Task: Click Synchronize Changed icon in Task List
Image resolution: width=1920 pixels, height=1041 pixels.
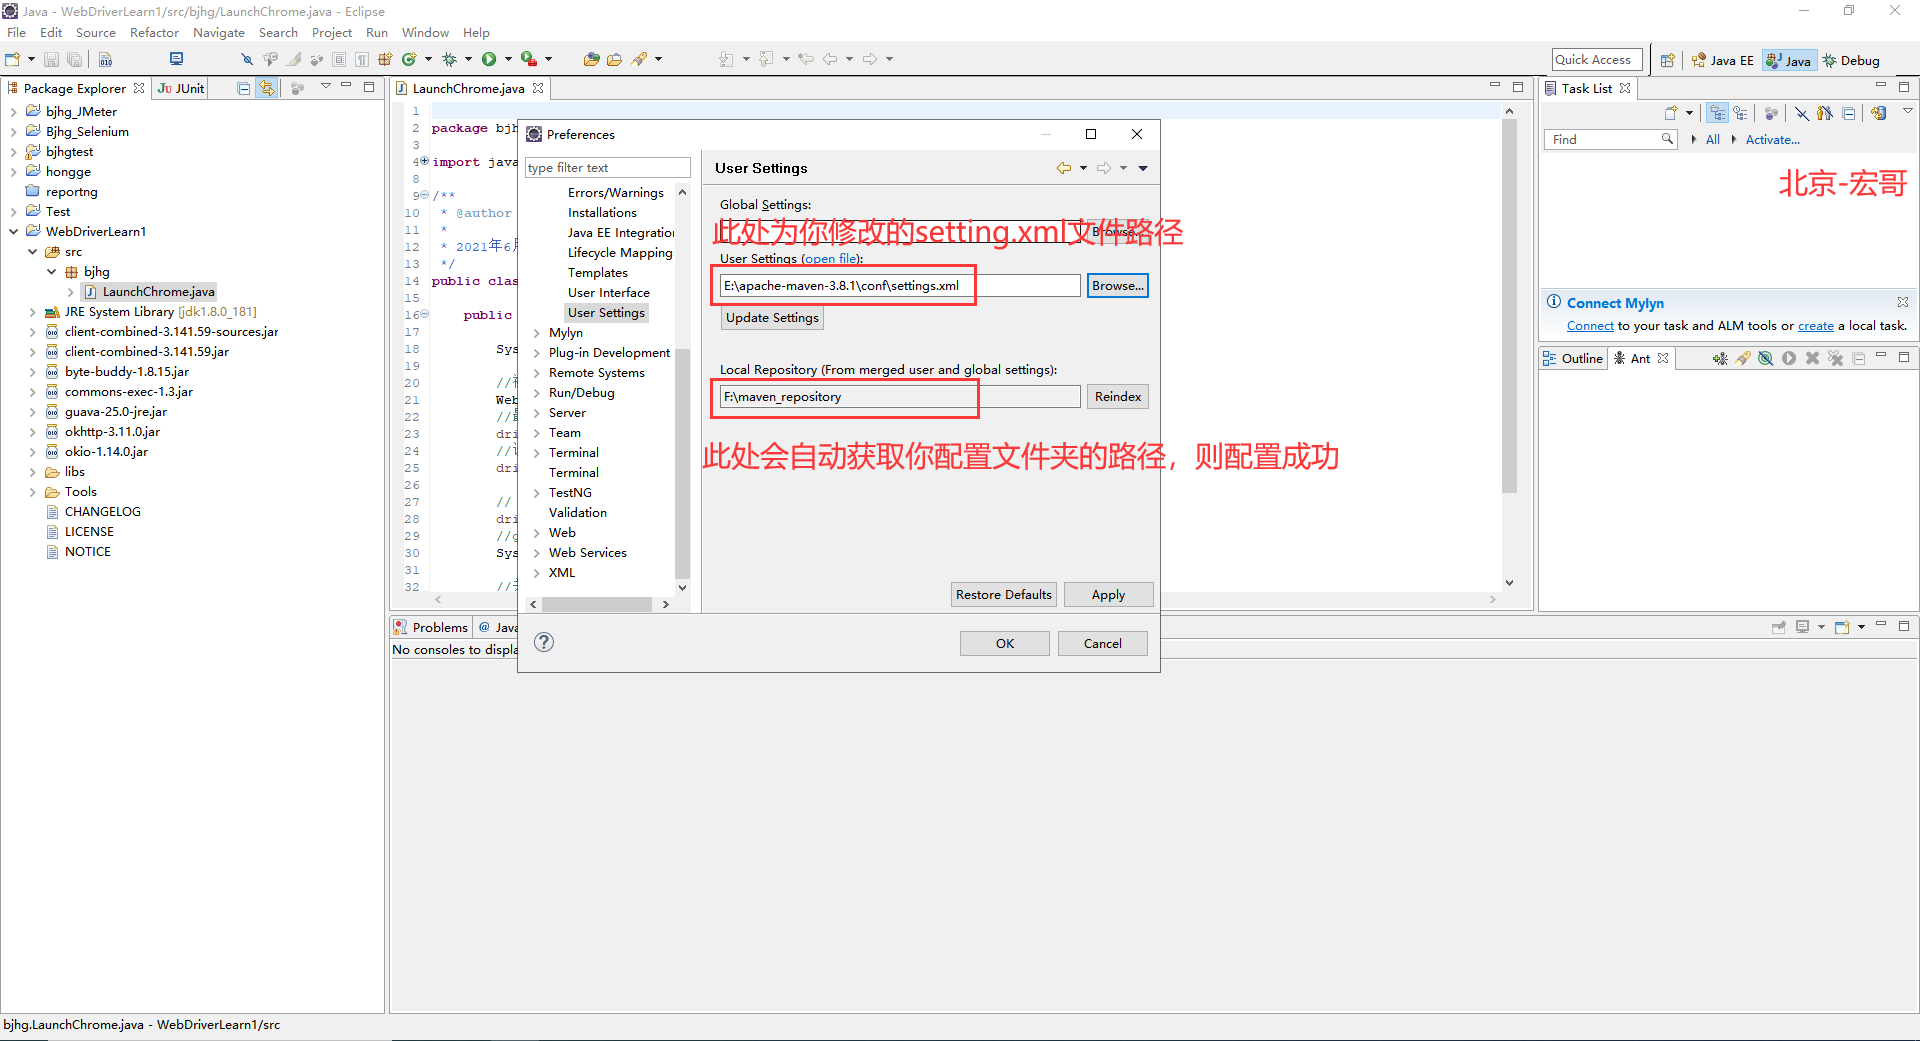Action: coord(1879,113)
